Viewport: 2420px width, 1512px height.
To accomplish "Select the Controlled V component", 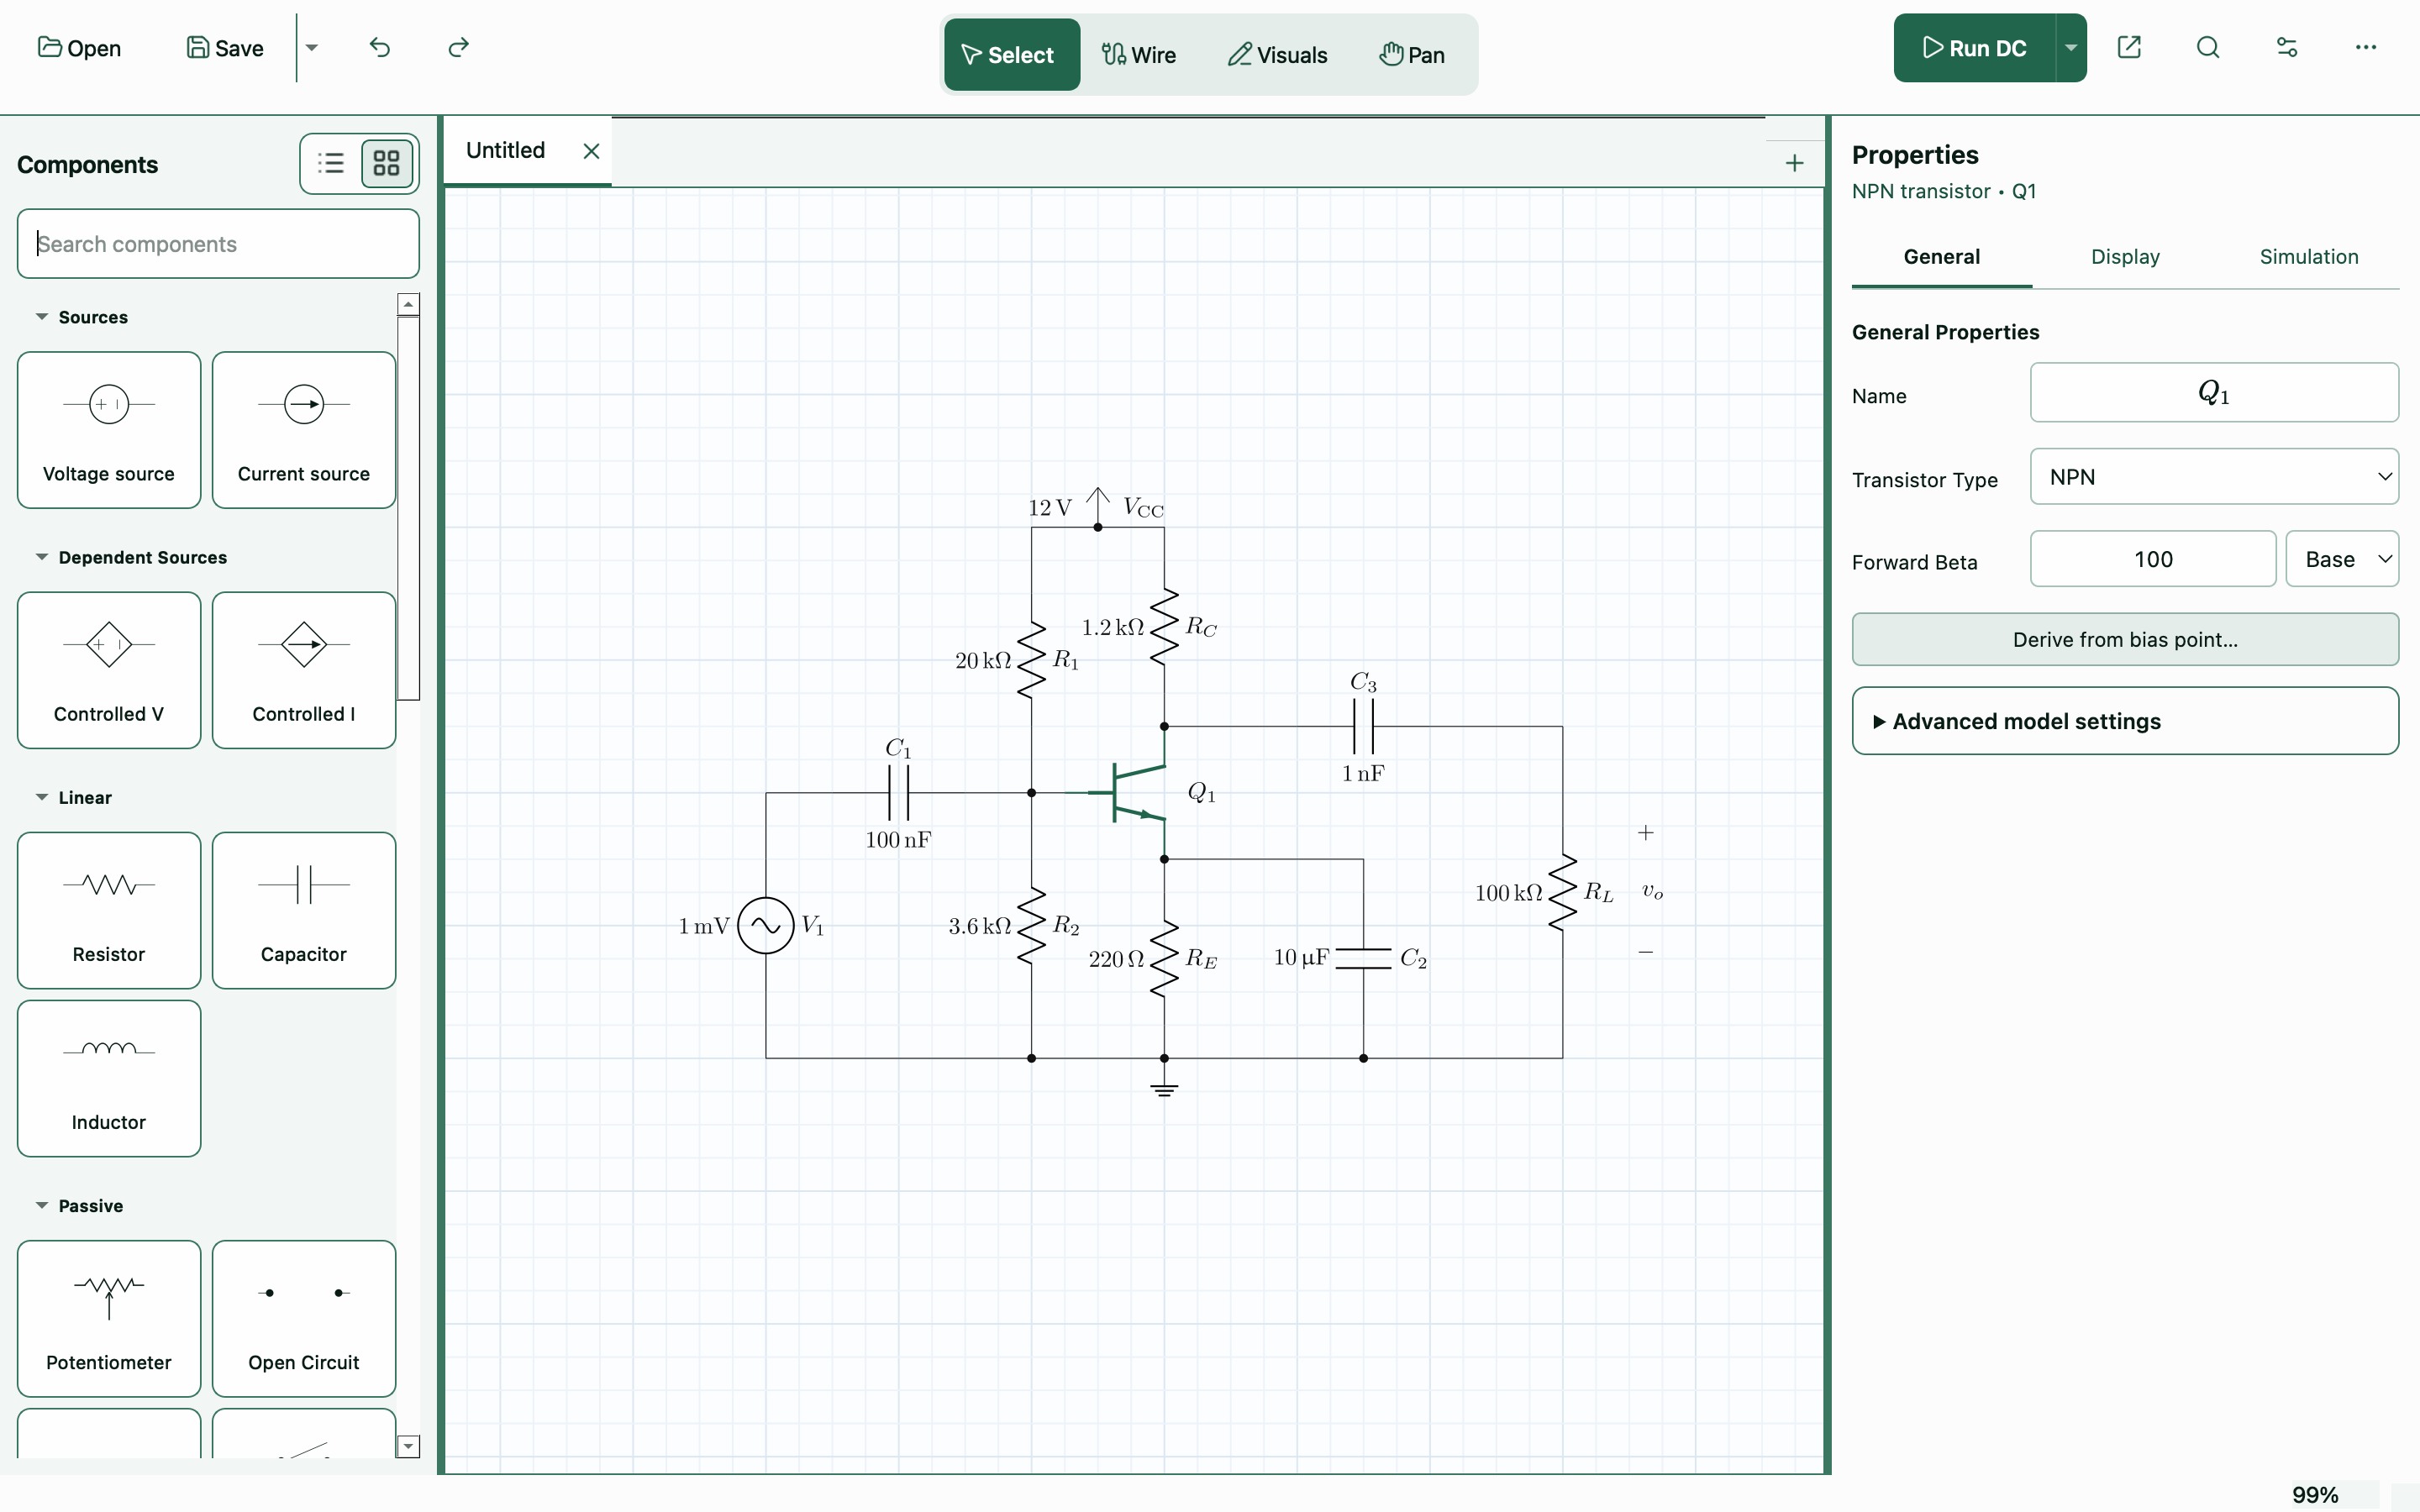I will 109,670.
